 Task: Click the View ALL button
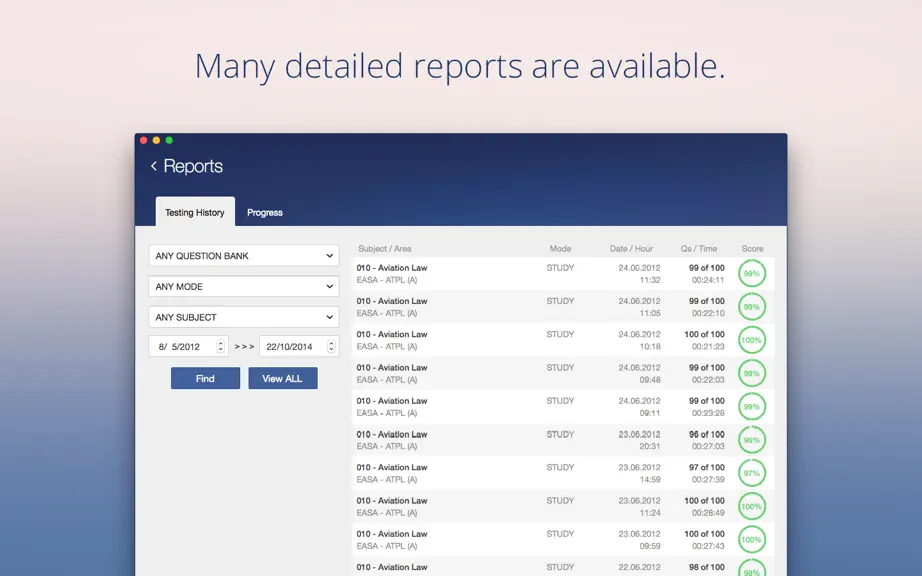point(282,379)
